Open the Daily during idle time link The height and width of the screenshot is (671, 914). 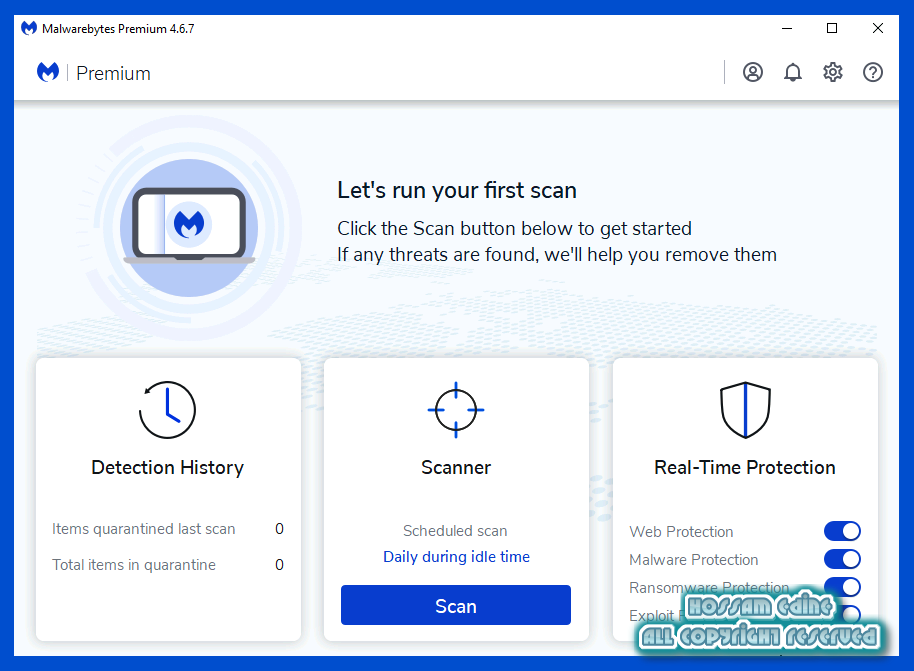click(x=456, y=557)
